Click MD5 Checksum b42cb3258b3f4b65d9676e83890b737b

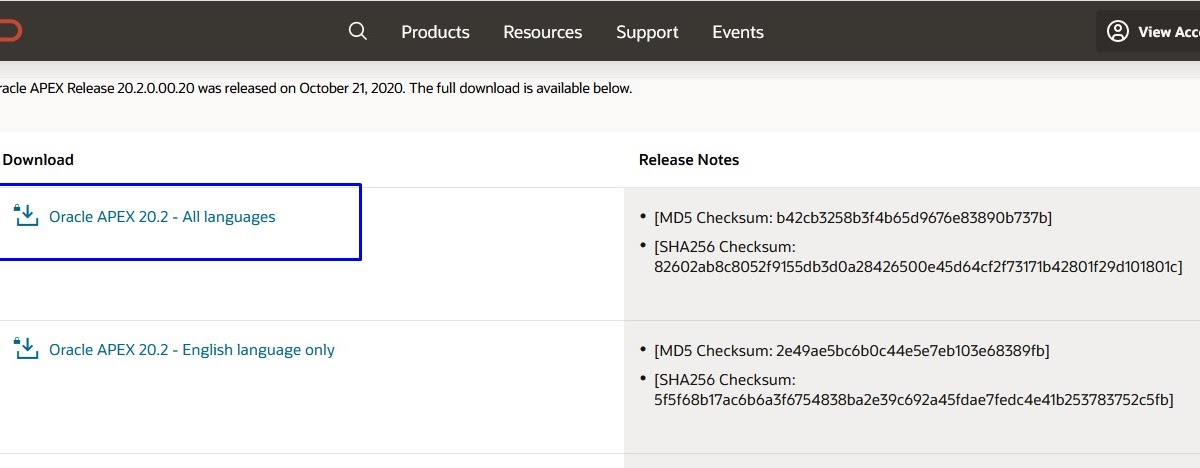[x=853, y=217]
